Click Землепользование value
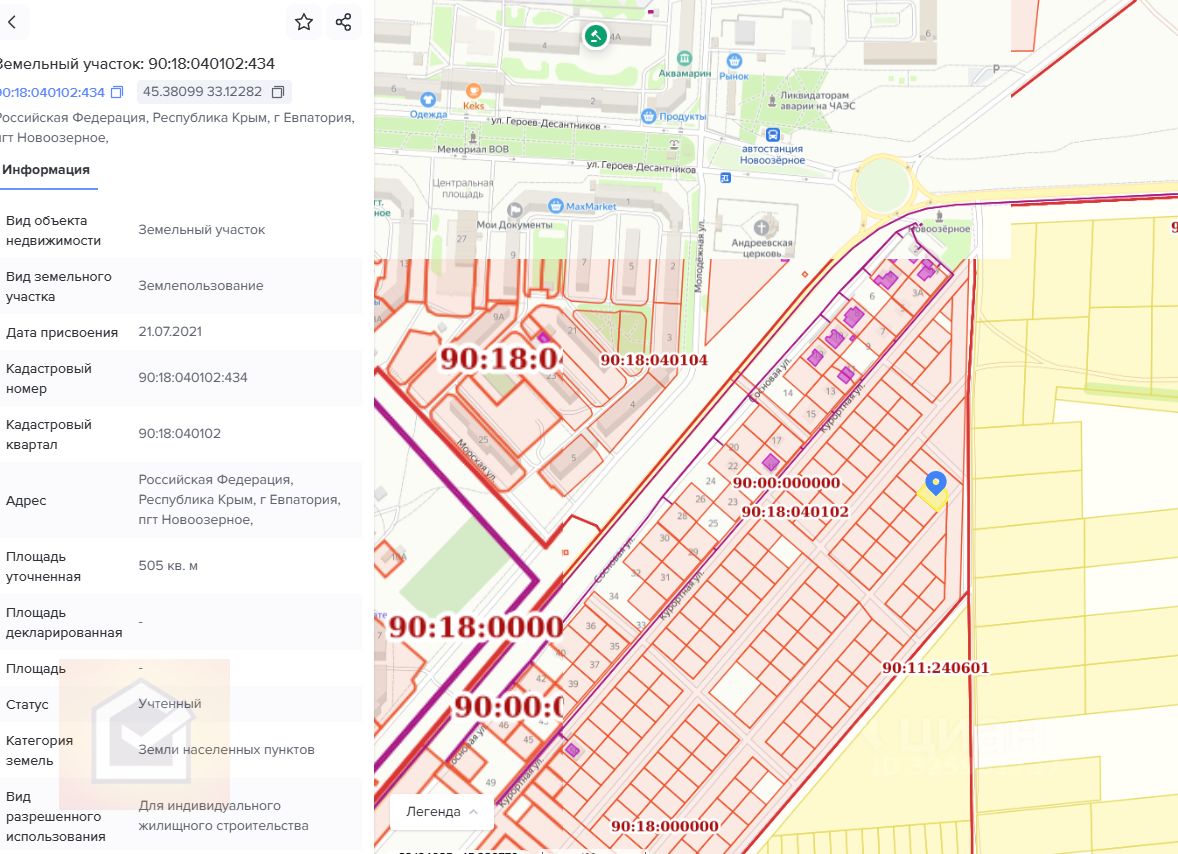Screen dimensions: 1178x854 tap(201, 285)
